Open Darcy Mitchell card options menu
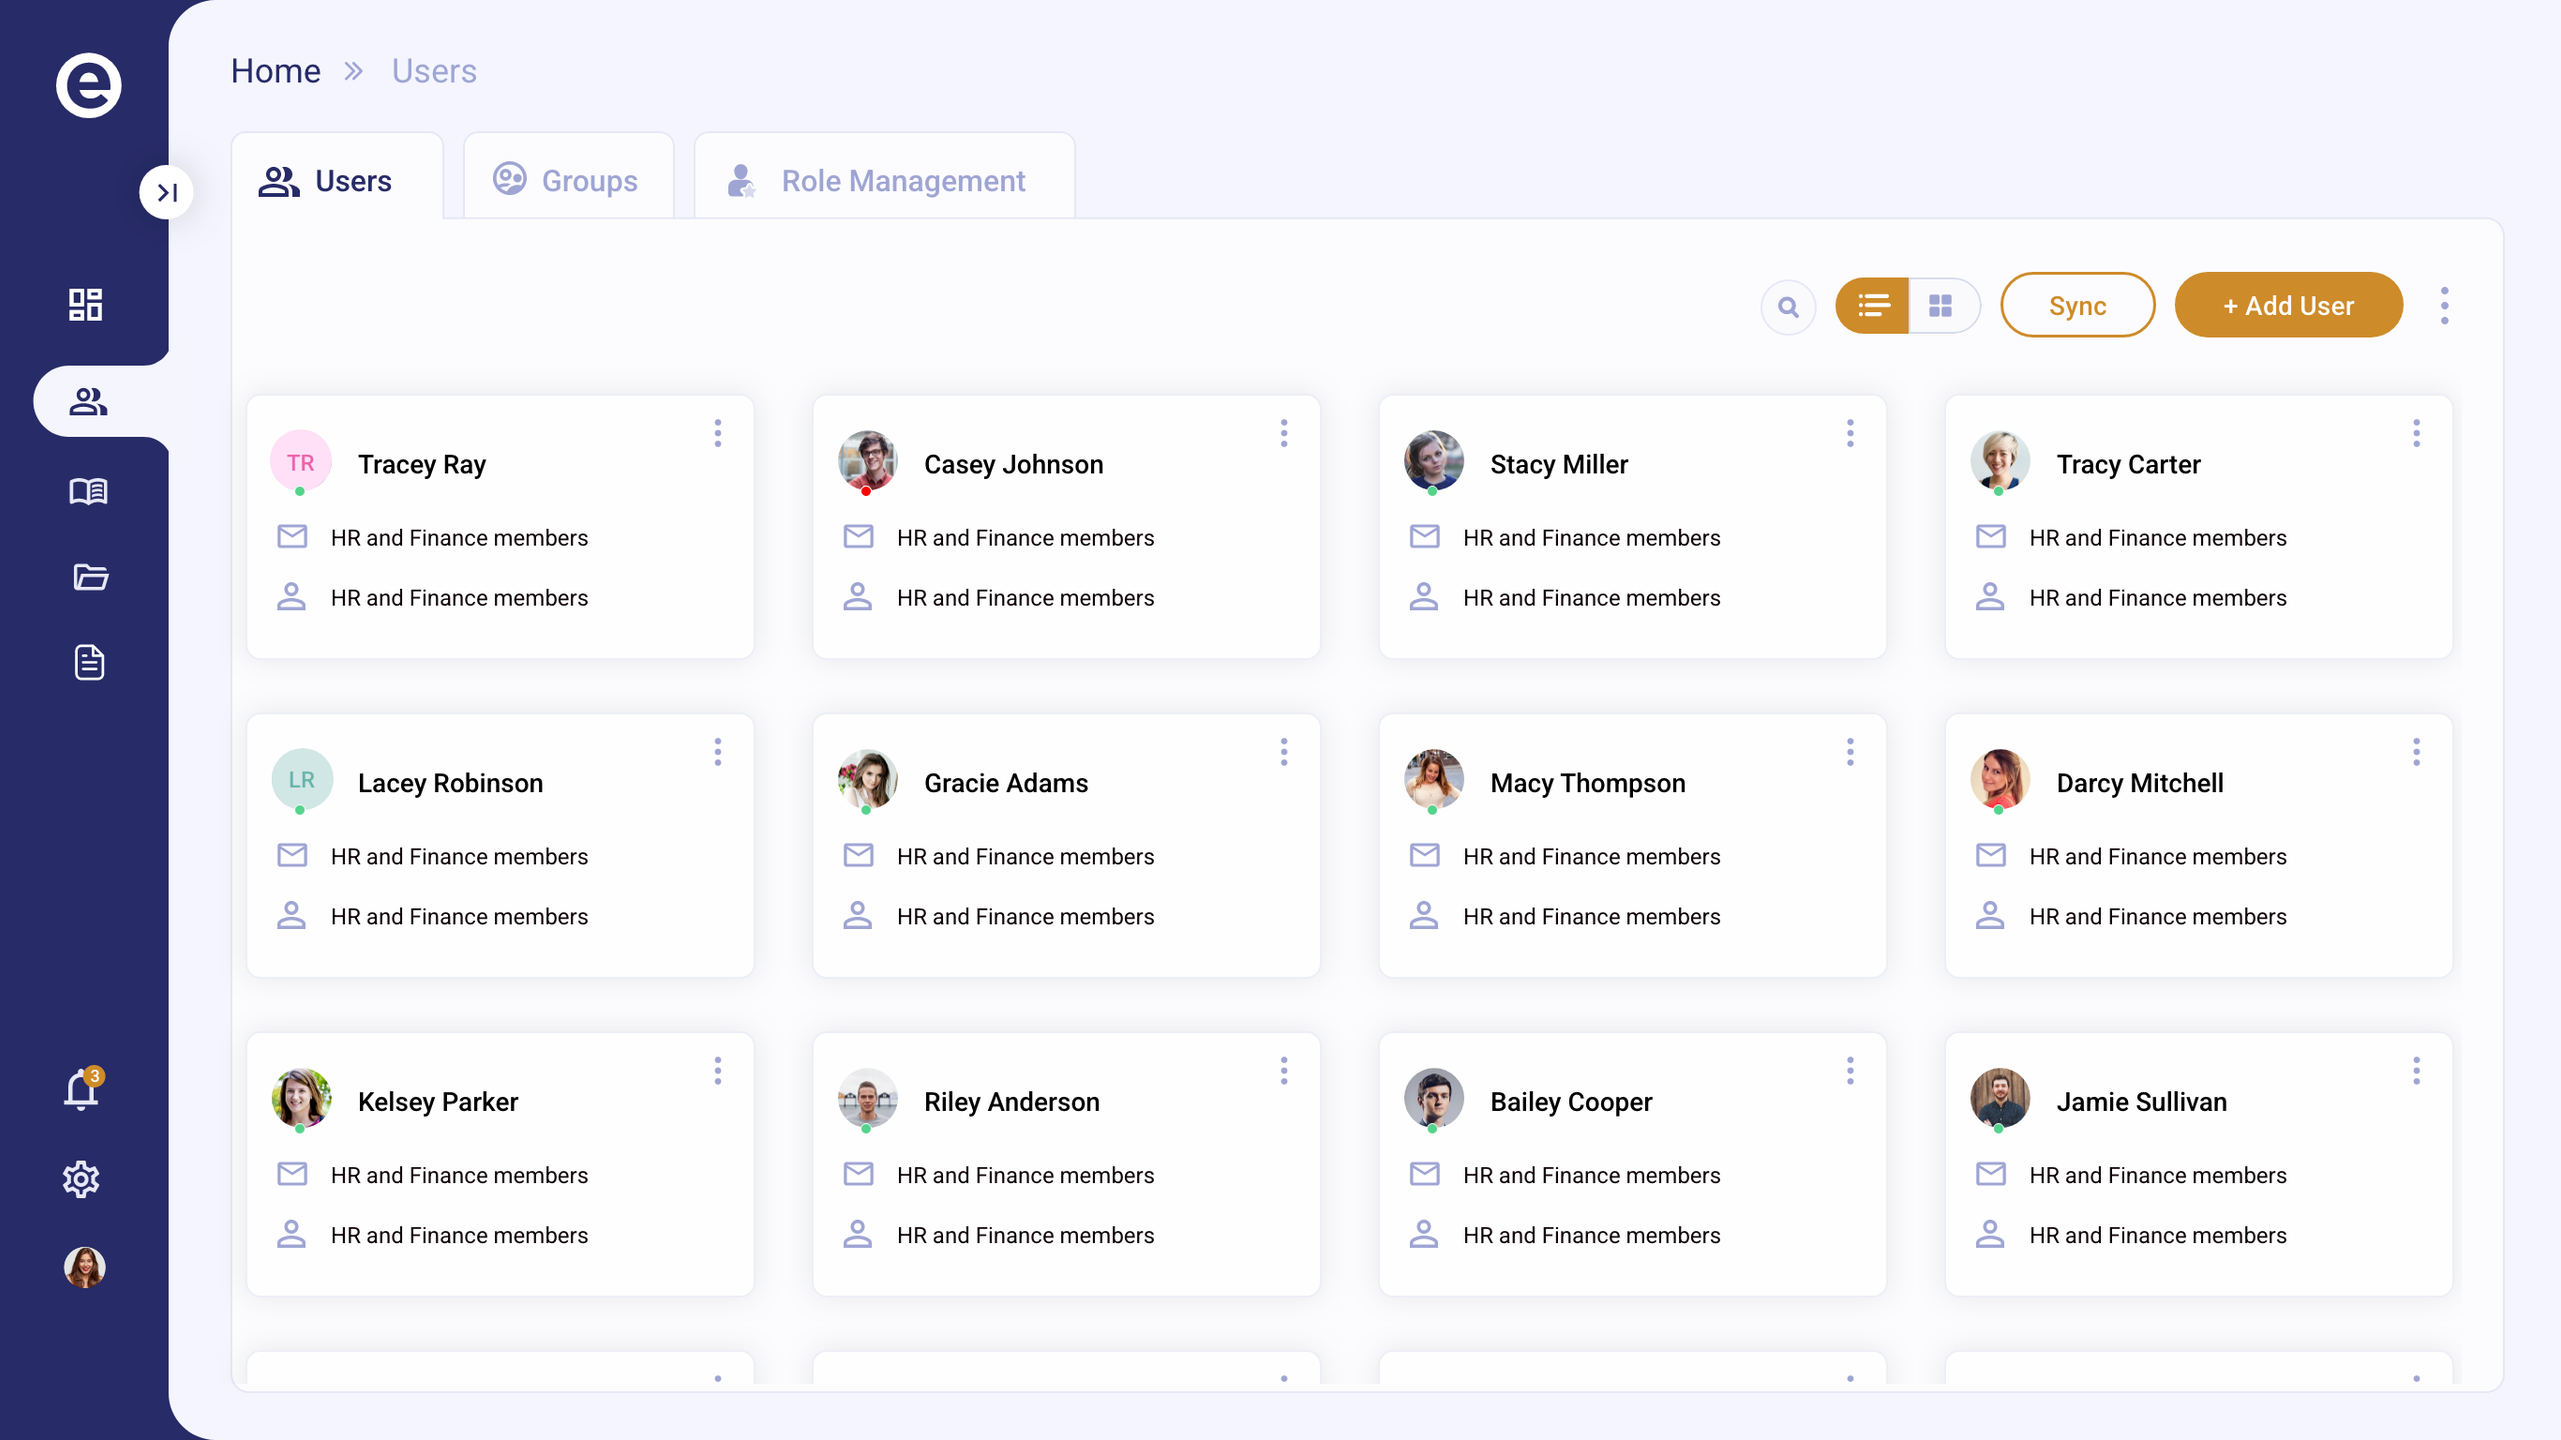Screen dimensions: 2561x1440 tap(2416, 752)
